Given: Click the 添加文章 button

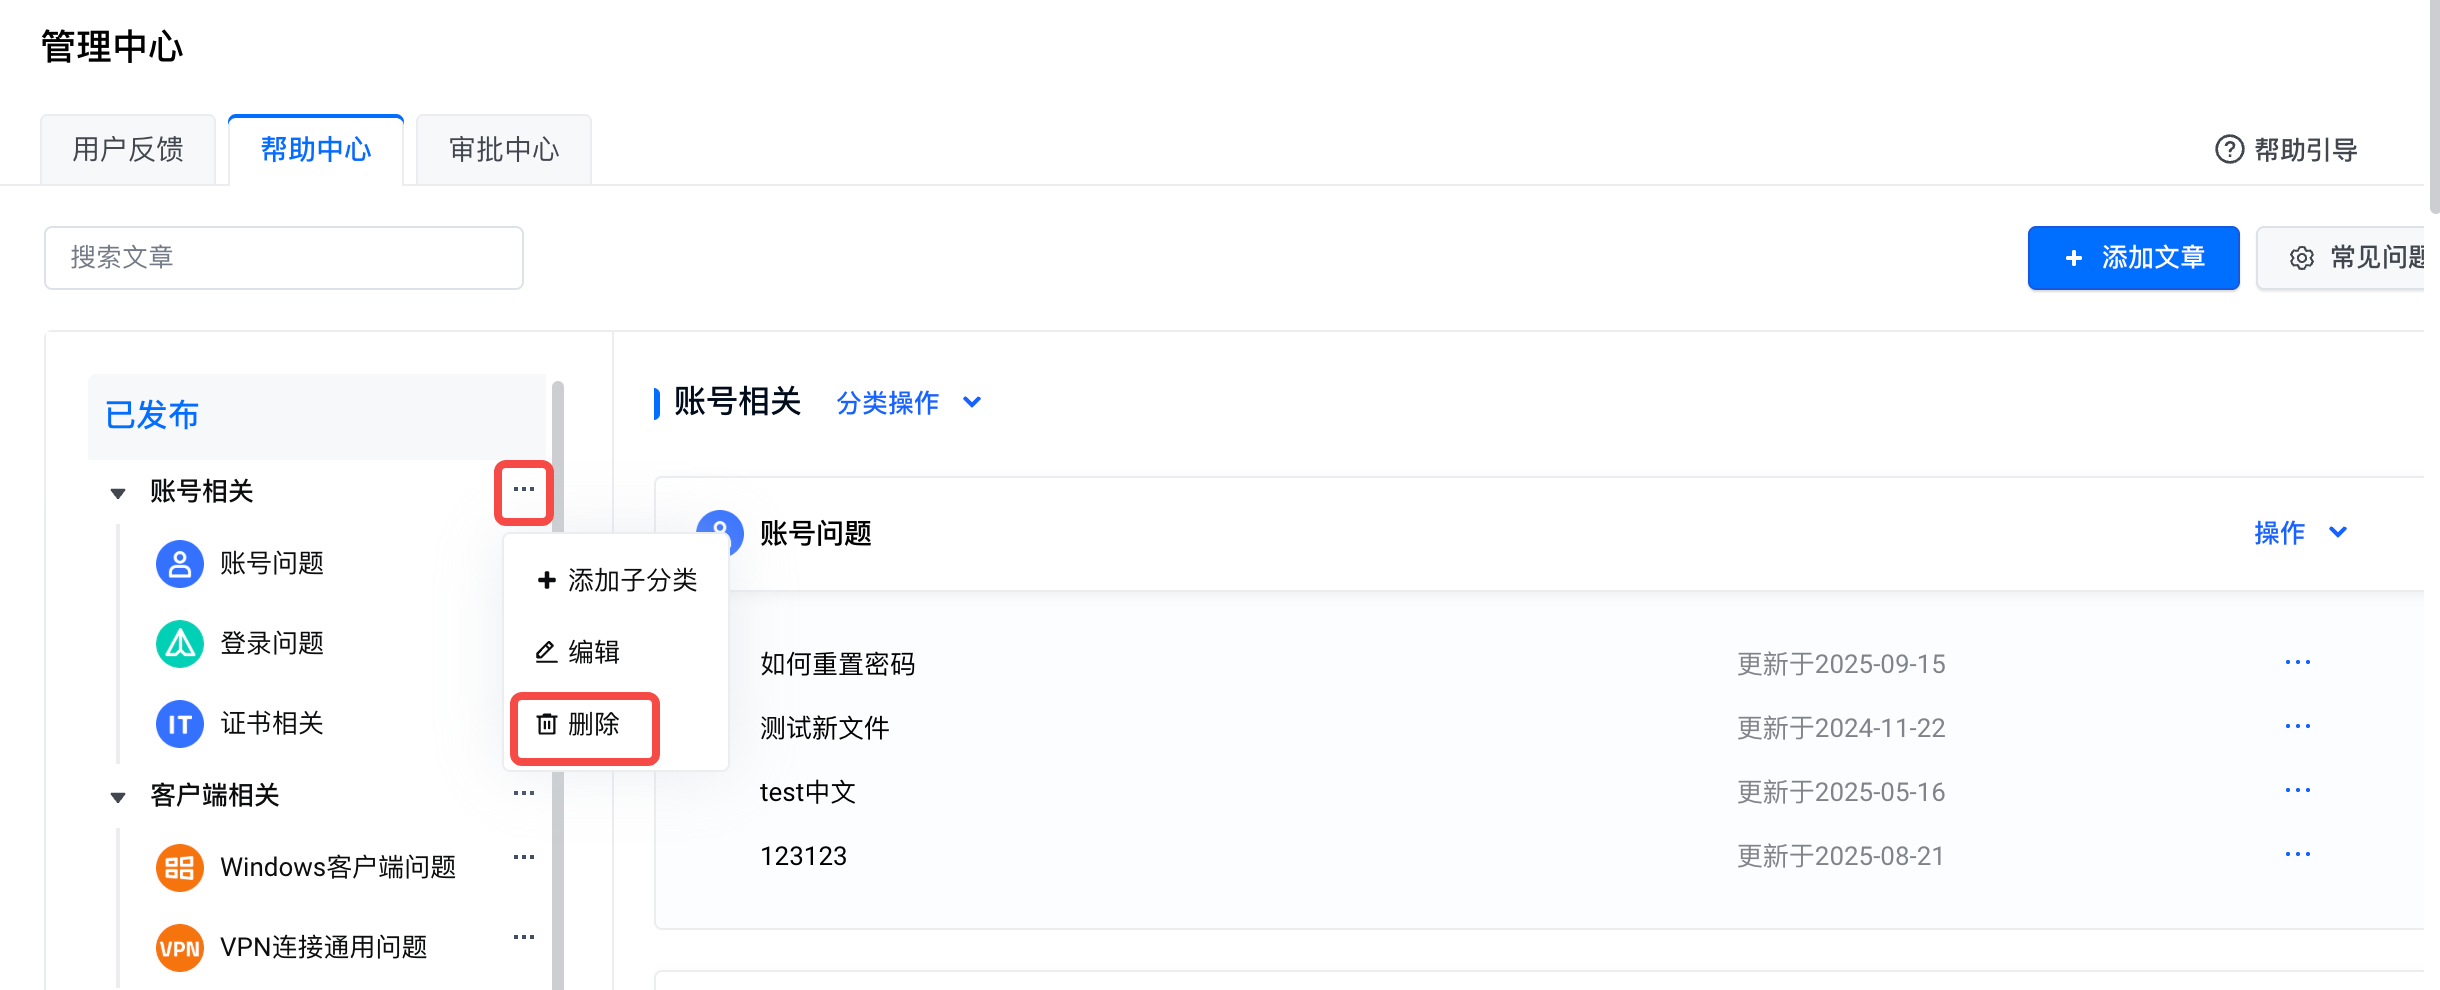Looking at the screenshot, I should [x=2134, y=258].
